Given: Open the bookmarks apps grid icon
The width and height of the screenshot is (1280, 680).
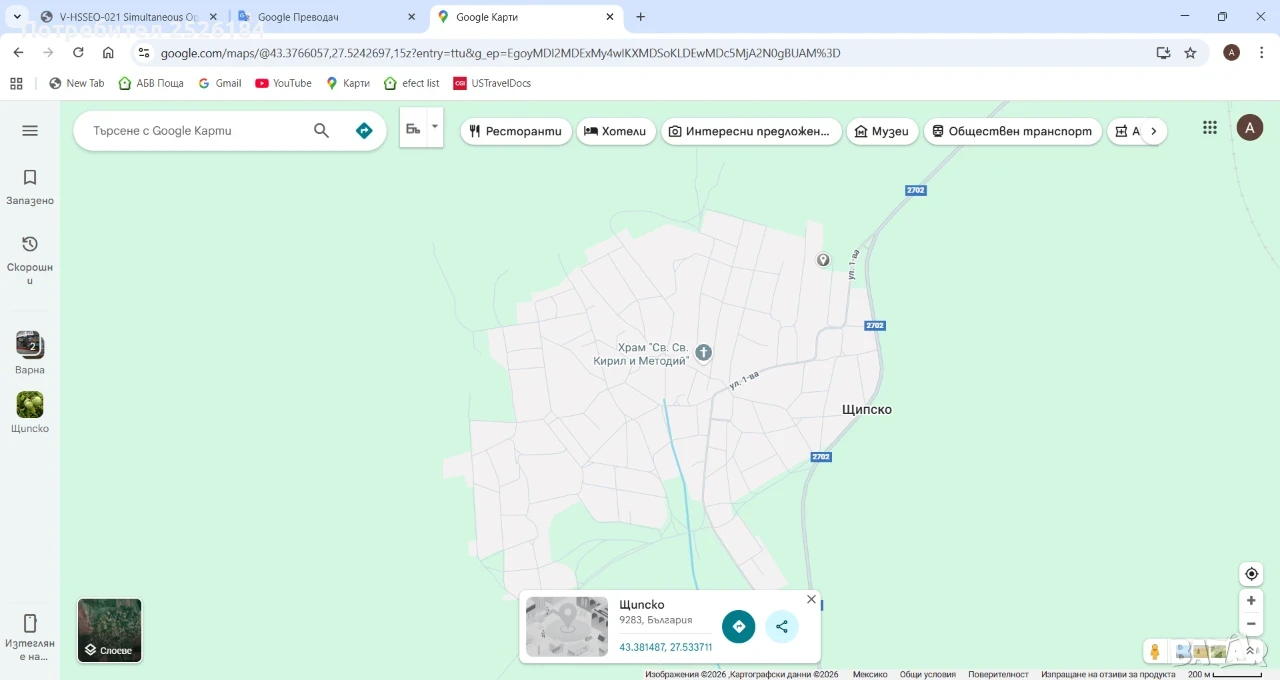Looking at the screenshot, I should click(x=16, y=83).
